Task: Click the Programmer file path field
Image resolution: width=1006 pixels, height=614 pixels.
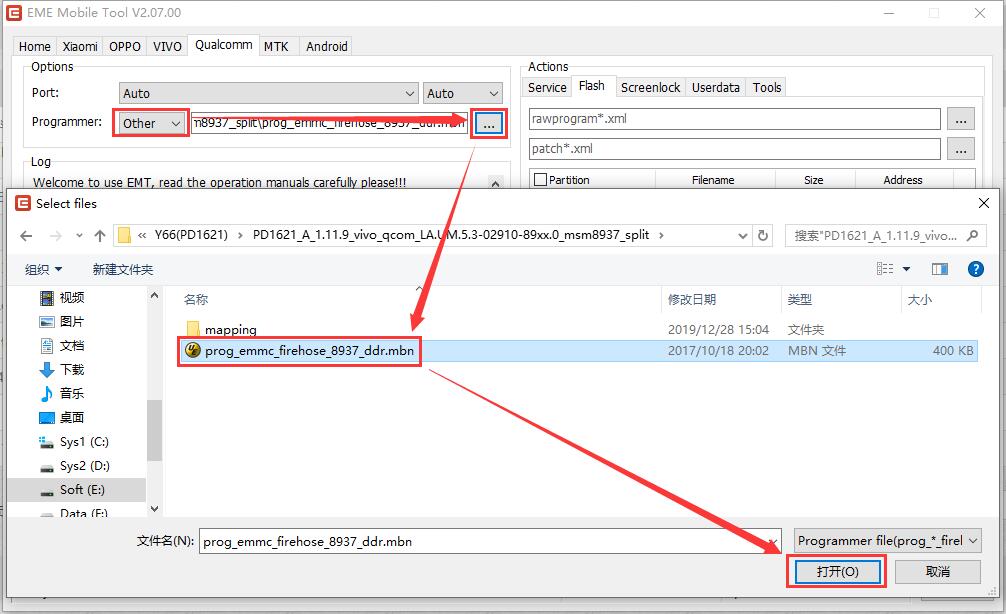Action: (329, 123)
